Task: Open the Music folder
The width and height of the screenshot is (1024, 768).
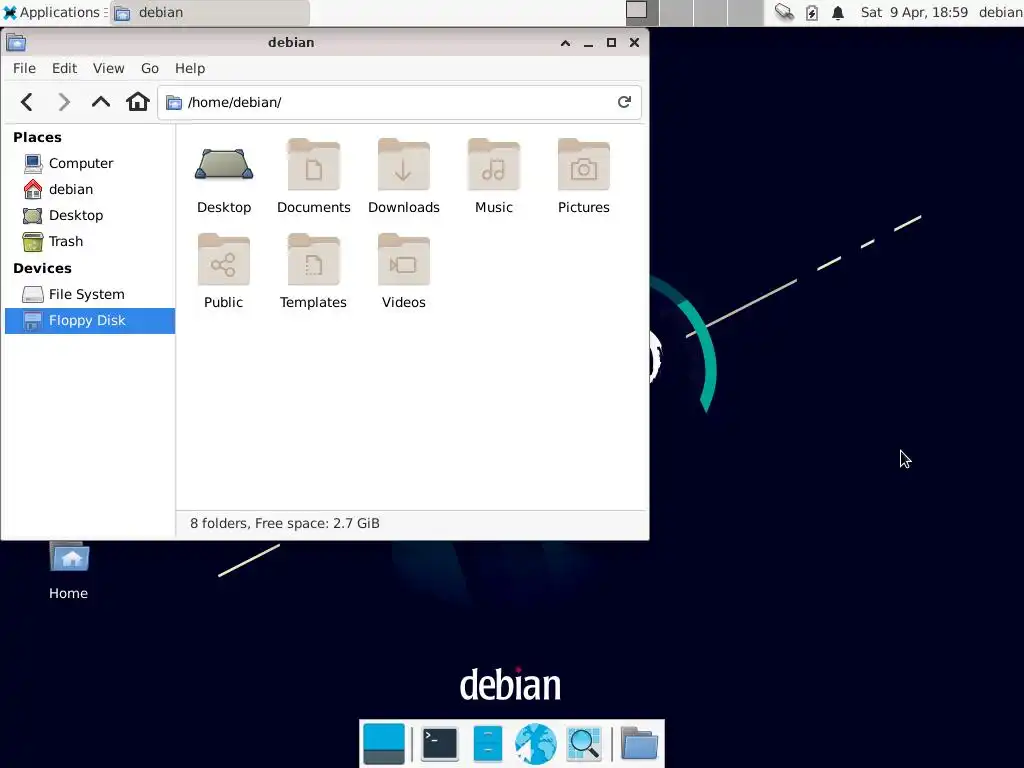Action: 494,176
